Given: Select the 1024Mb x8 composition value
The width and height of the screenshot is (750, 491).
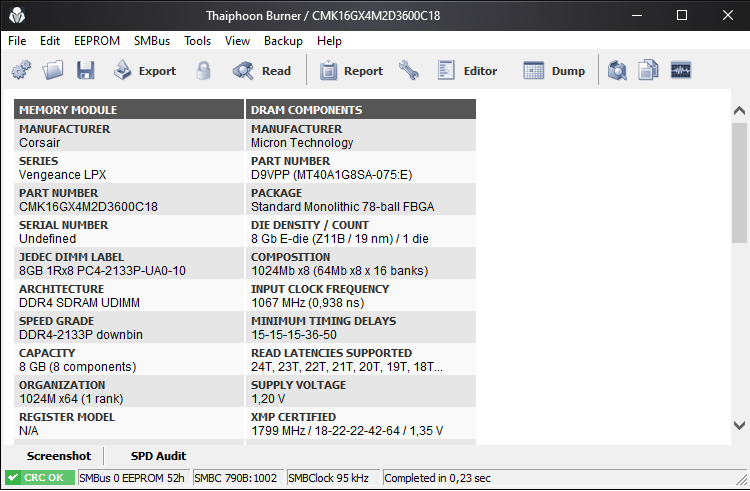Looking at the screenshot, I should pyautogui.click(x=340, y=271).
